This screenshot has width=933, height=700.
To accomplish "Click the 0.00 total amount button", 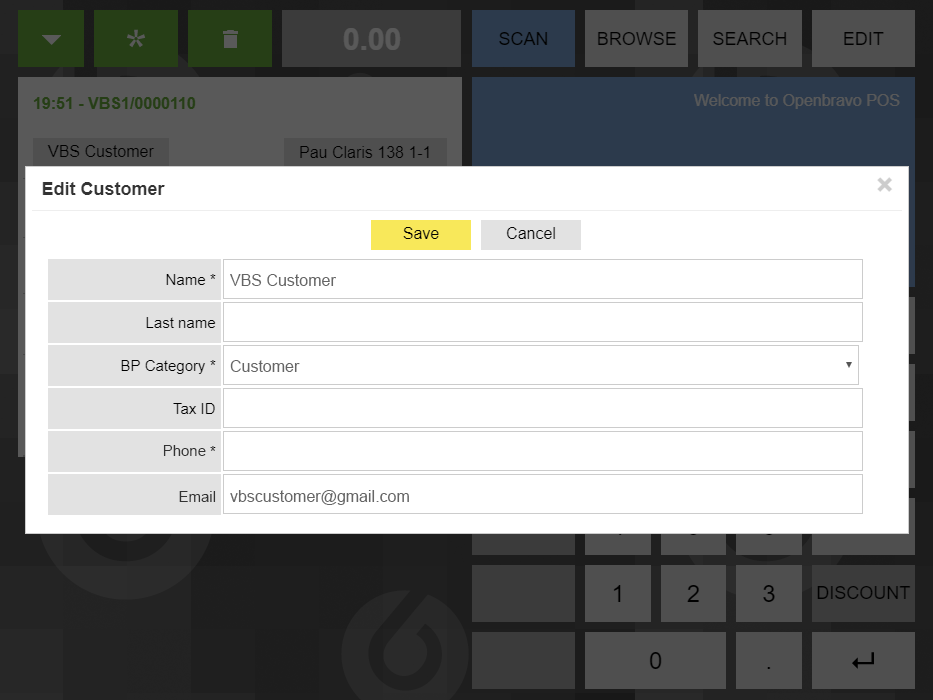I will tap(371, 39).
